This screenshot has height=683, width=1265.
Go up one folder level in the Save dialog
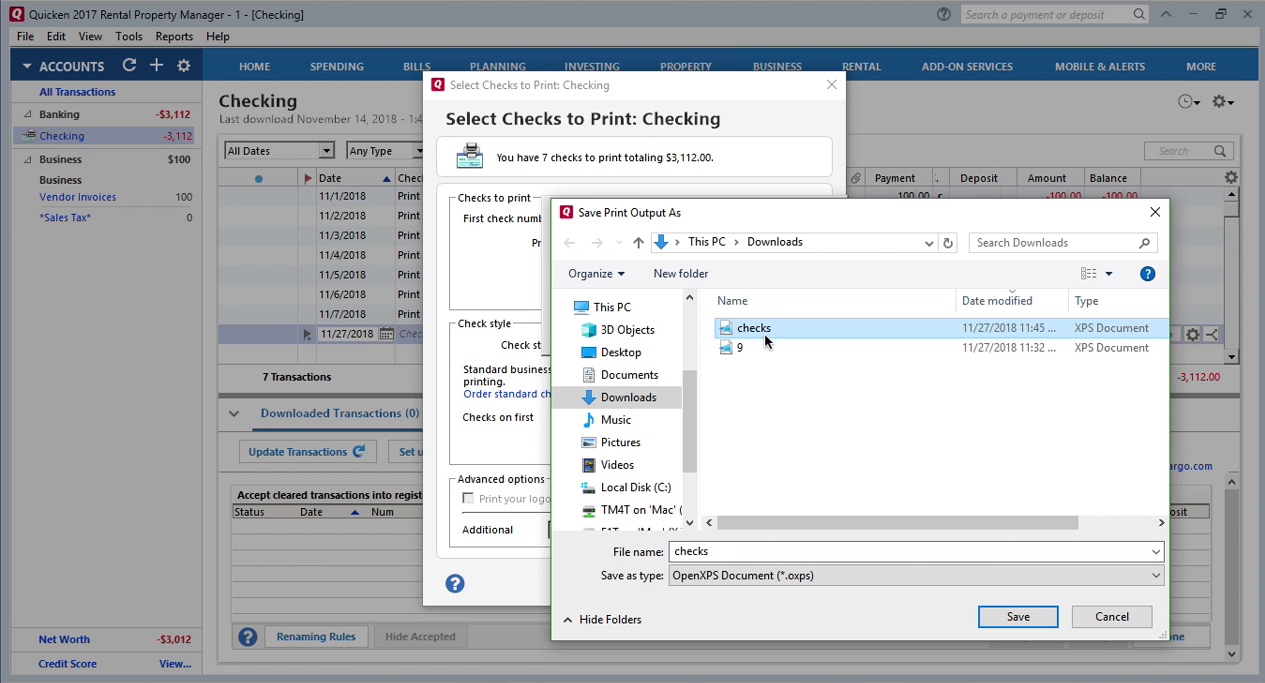tap(638, 243)
